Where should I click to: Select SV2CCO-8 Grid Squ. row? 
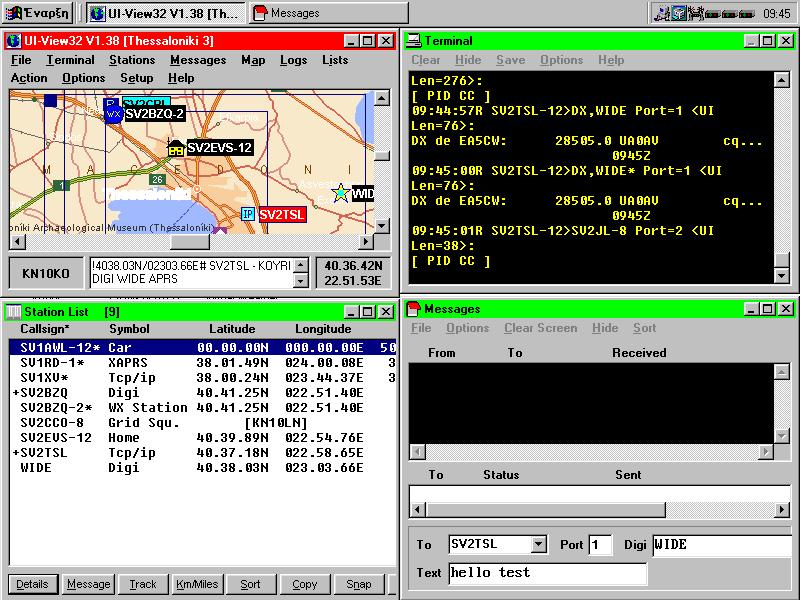tap(203, 422)
